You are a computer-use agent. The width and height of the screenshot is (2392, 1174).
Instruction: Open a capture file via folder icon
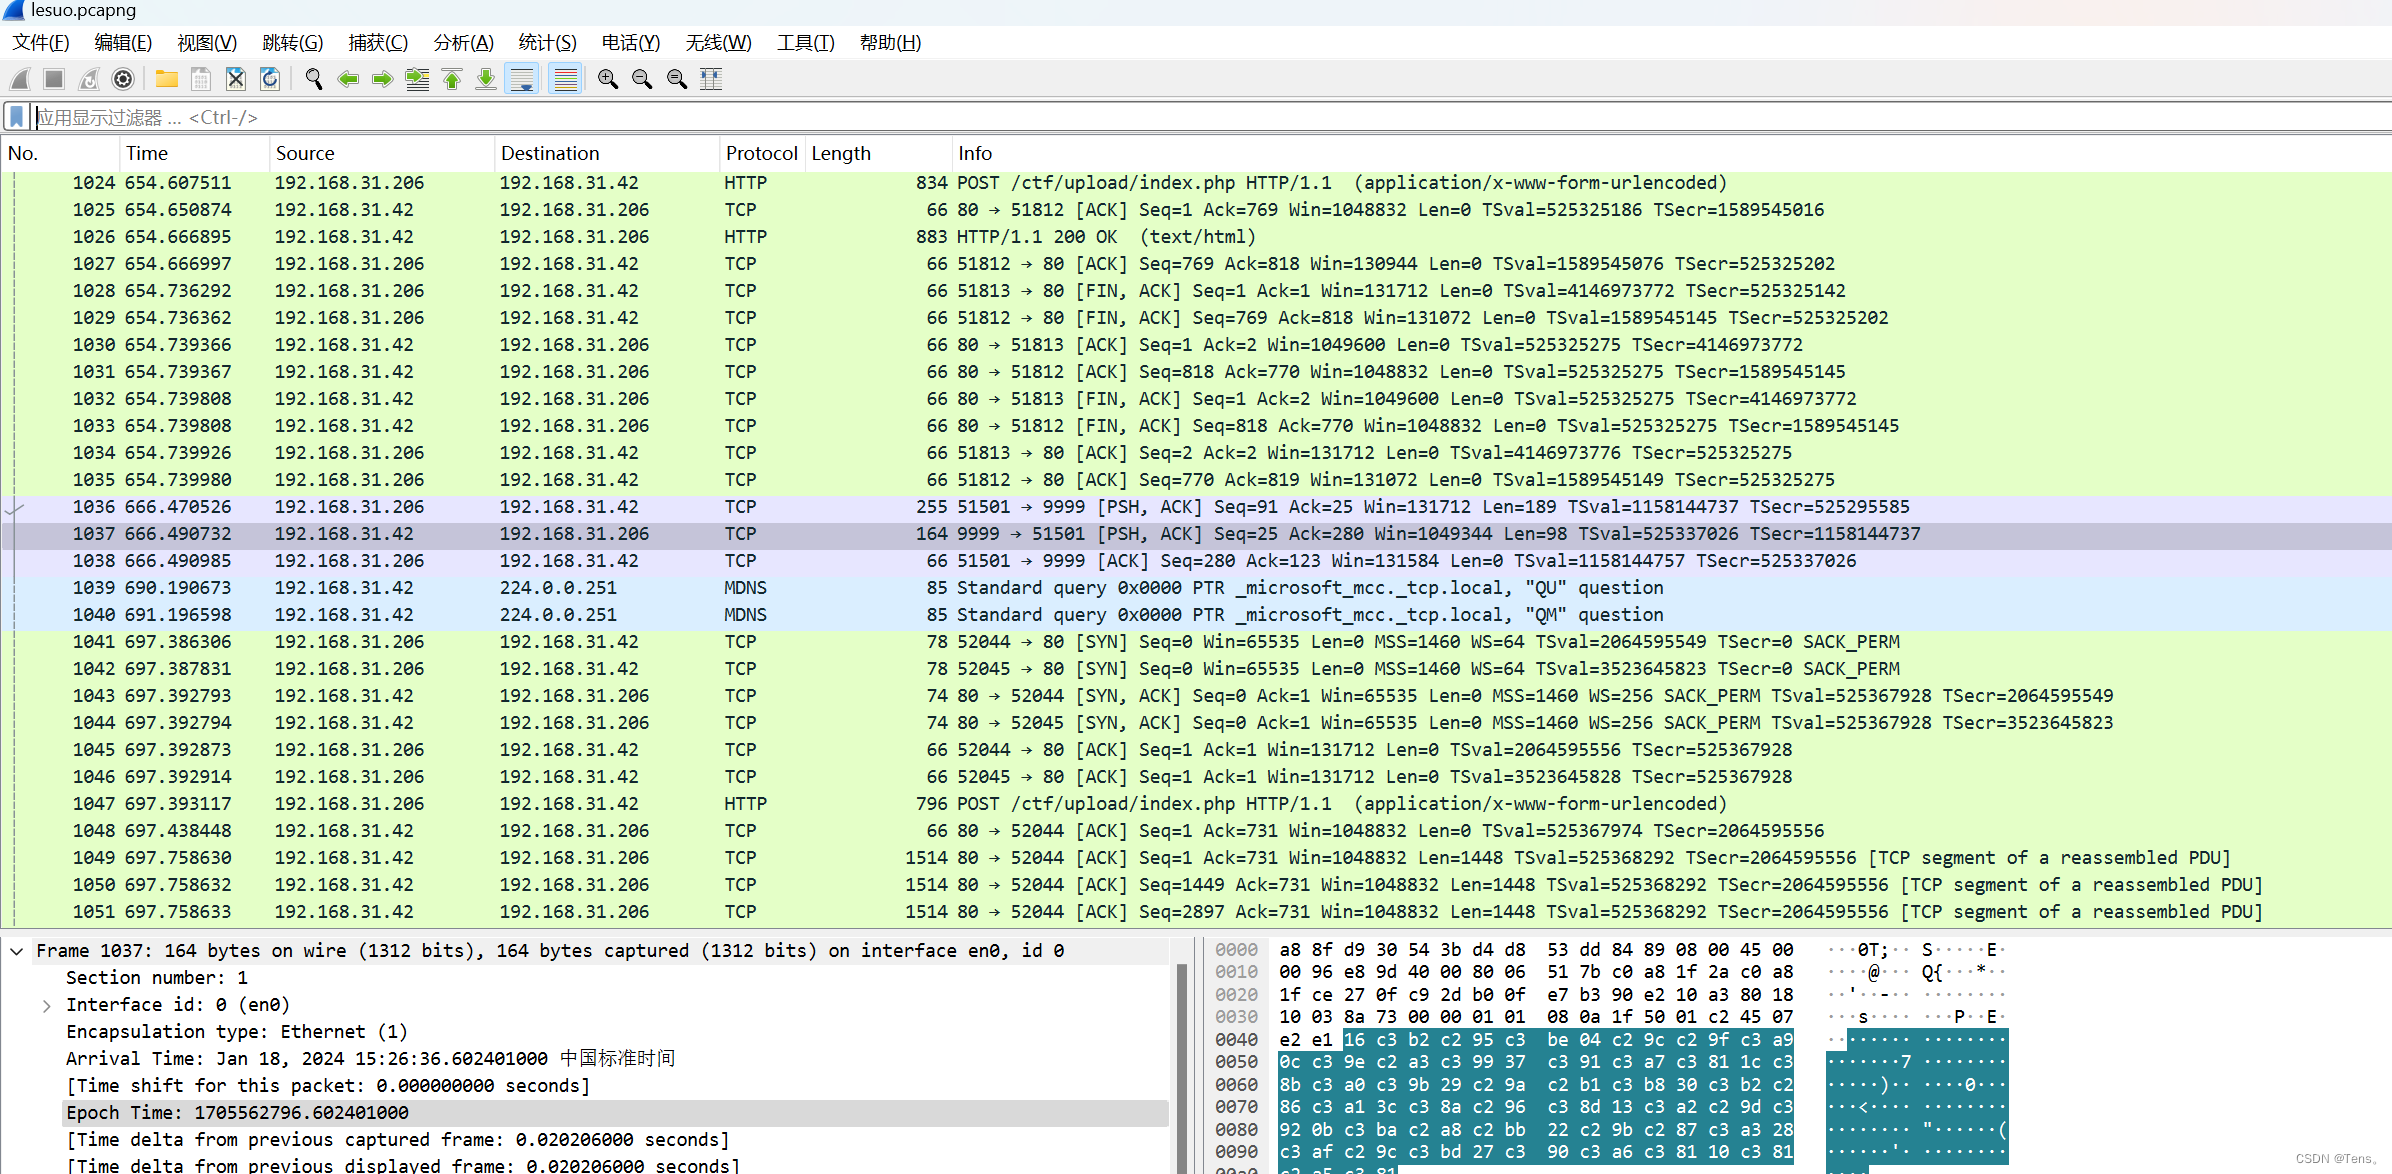point(167,79)
